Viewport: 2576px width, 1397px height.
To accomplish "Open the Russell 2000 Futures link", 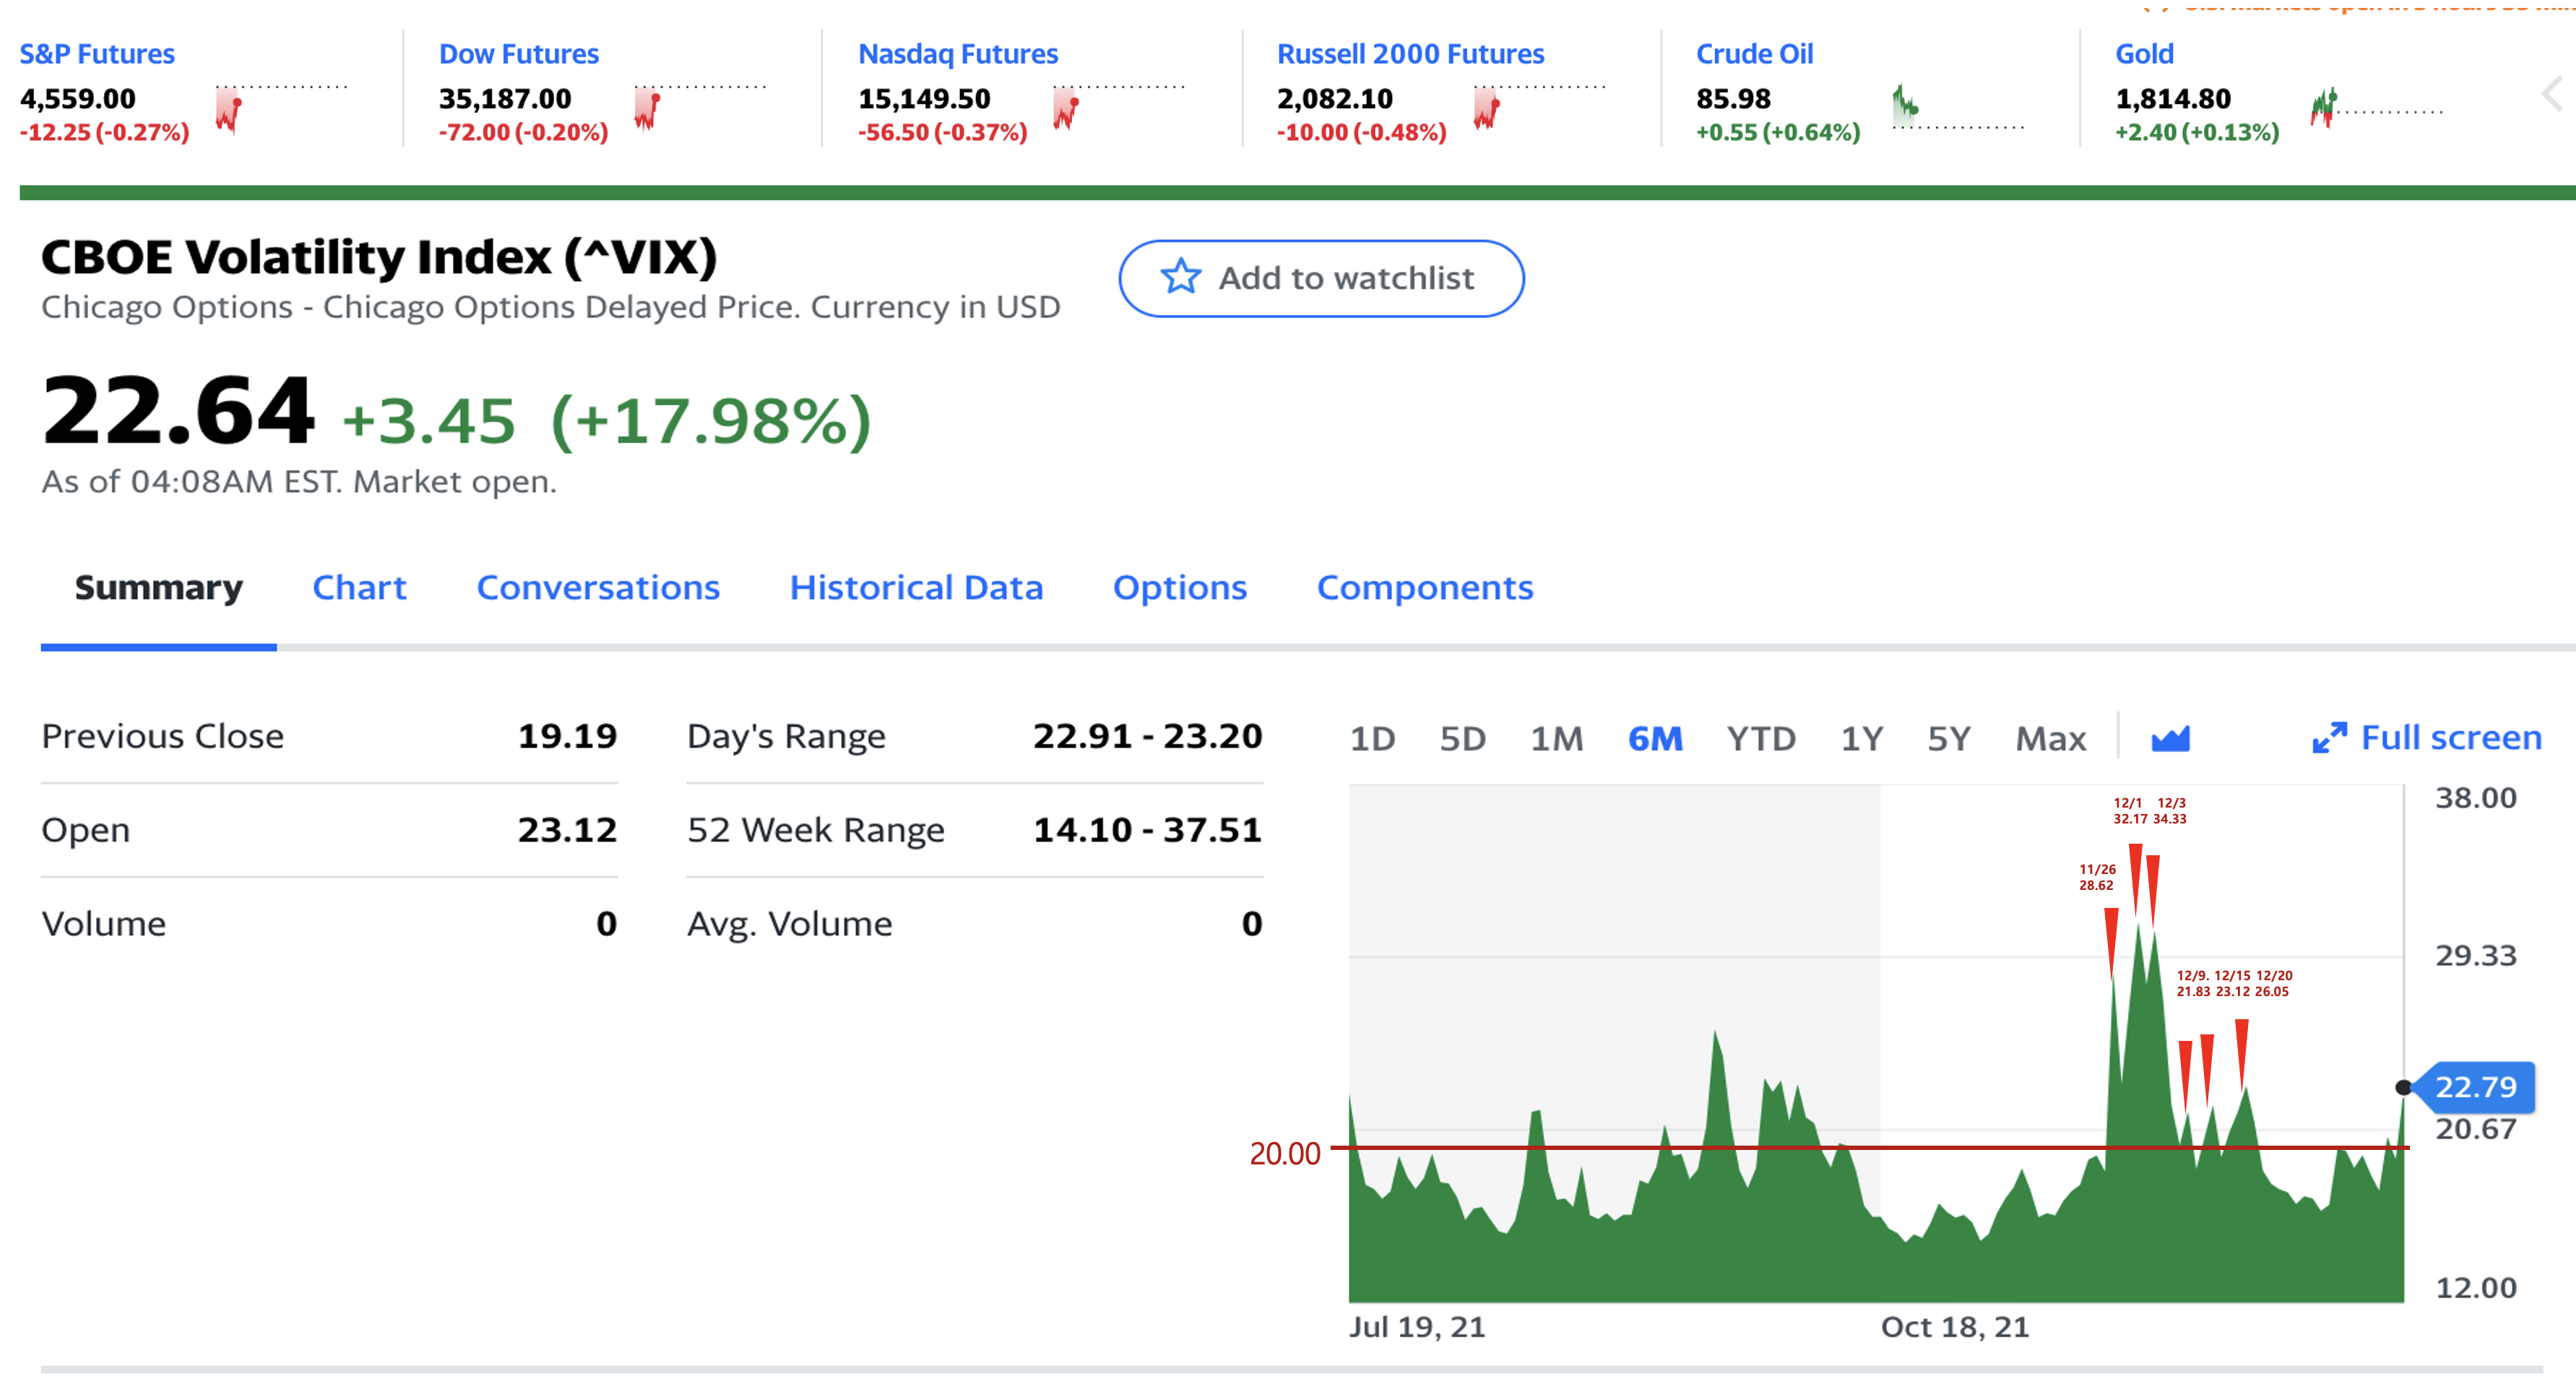I will 1409,54.
